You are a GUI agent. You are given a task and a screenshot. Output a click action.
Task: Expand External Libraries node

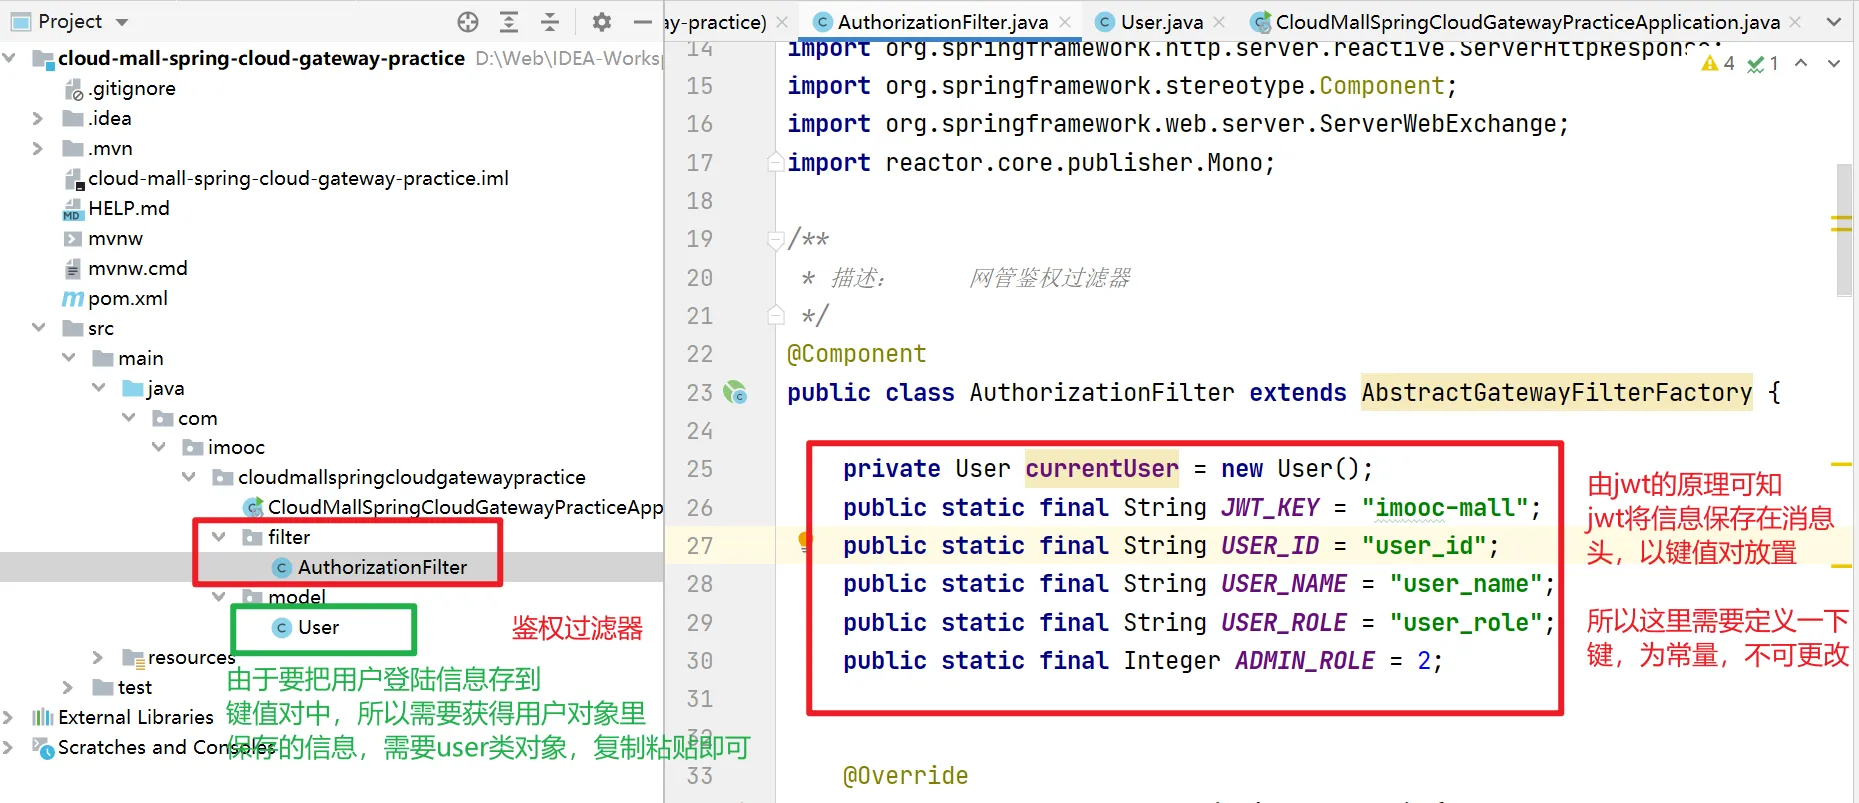click(x=8, y=717)
